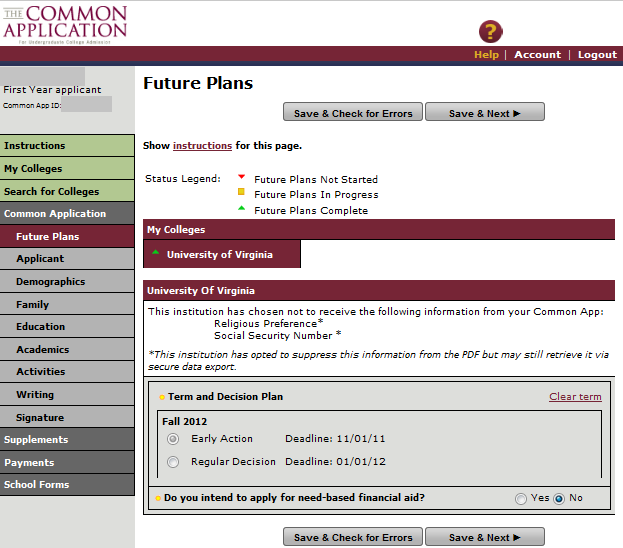
Task: Go to the Writing section
Action: [x=67, y=394]
